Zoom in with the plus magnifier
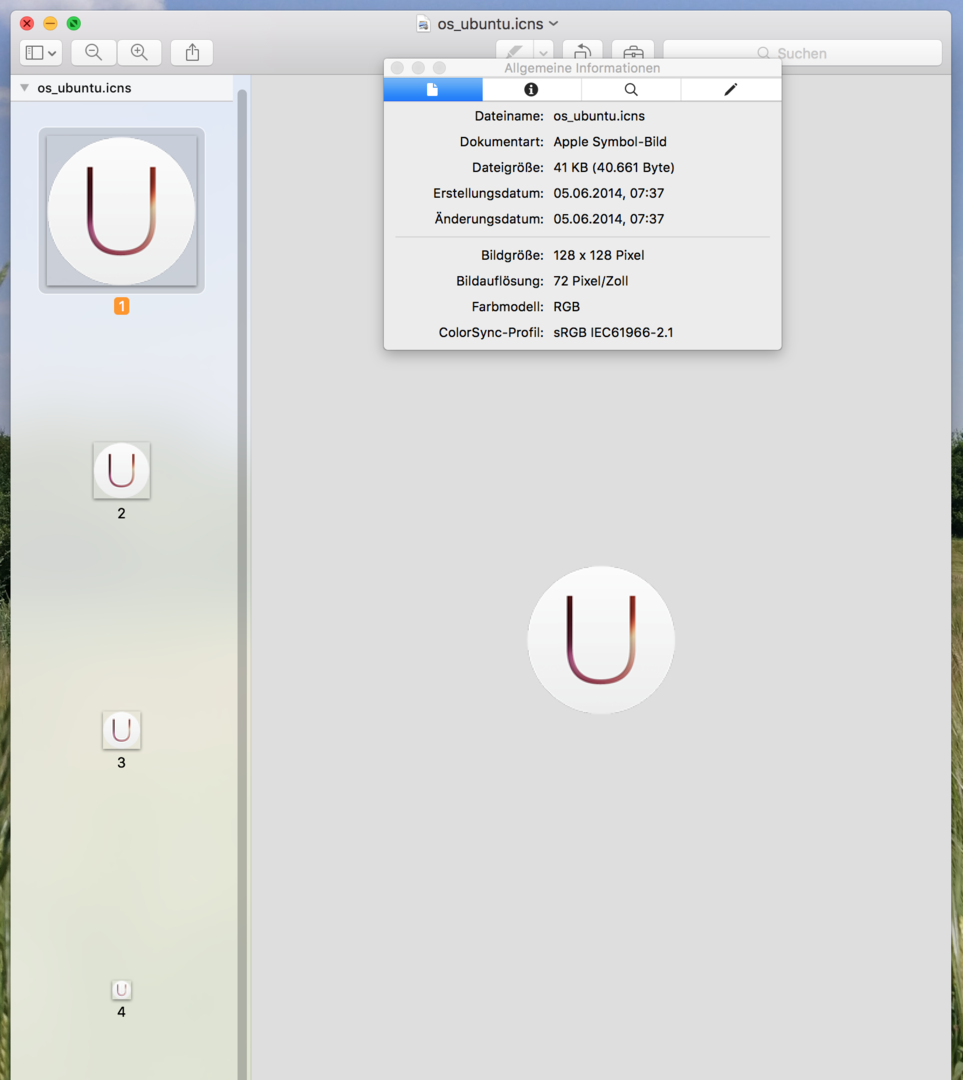The height and width of the screenshot is (1080, 963). [x=139, y=52]
